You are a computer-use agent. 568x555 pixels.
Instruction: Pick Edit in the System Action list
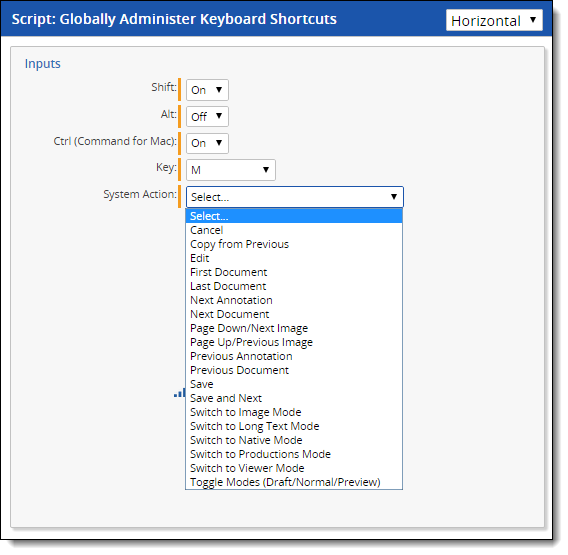point(294,258)
